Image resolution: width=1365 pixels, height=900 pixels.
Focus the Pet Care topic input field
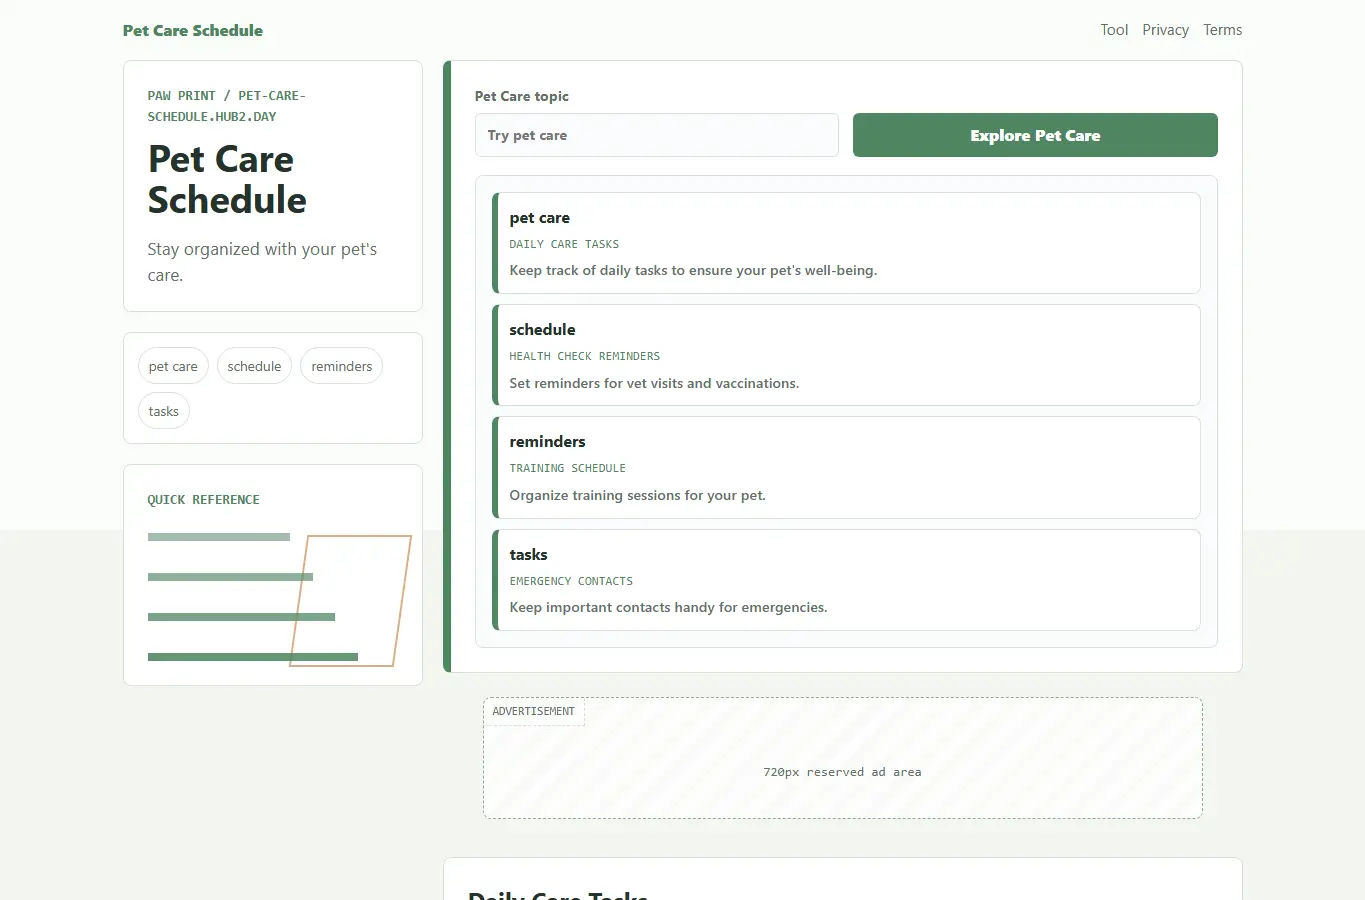pos(657,135)
